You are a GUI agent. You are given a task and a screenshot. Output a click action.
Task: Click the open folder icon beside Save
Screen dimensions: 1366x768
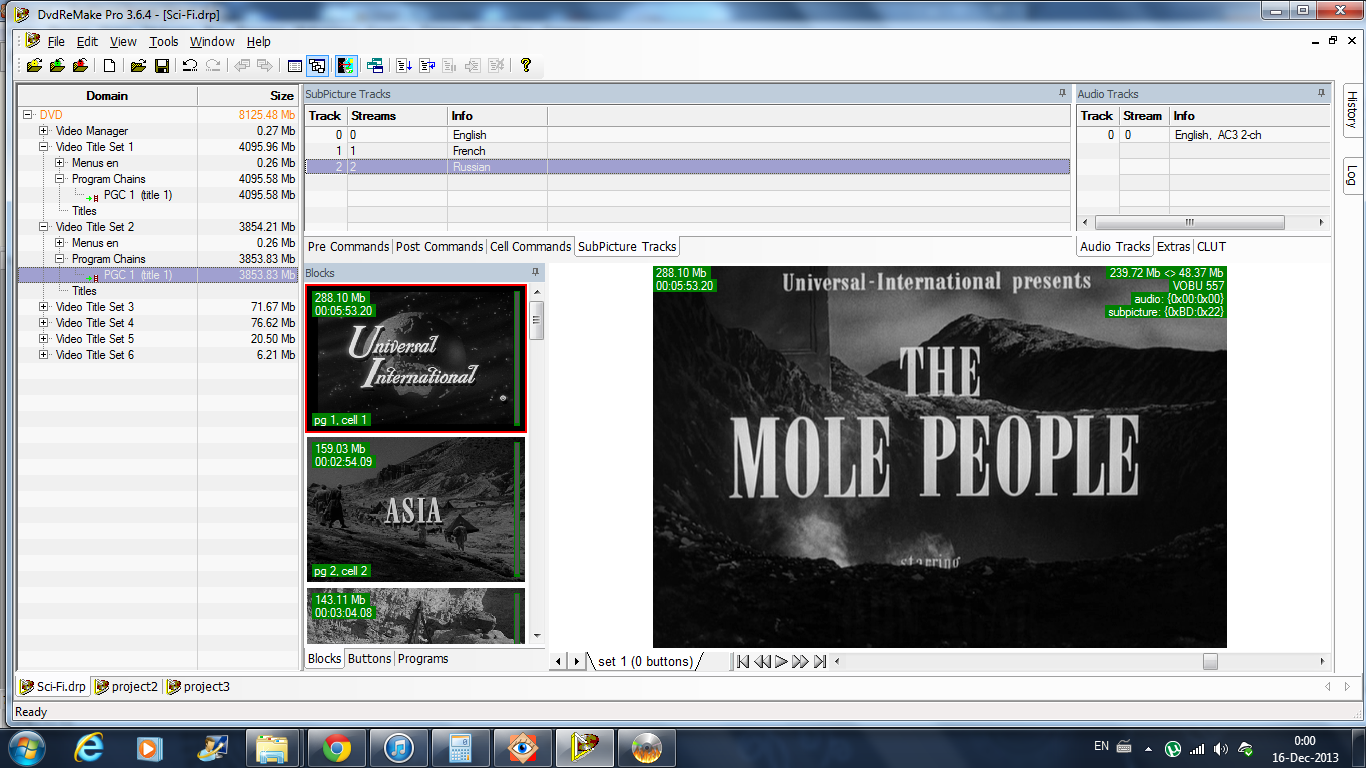coord(138,66)
